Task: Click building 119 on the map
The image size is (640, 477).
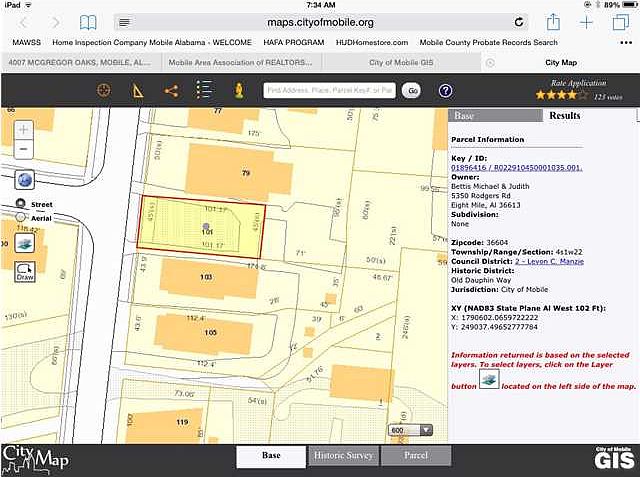Action: coord(166,426)
